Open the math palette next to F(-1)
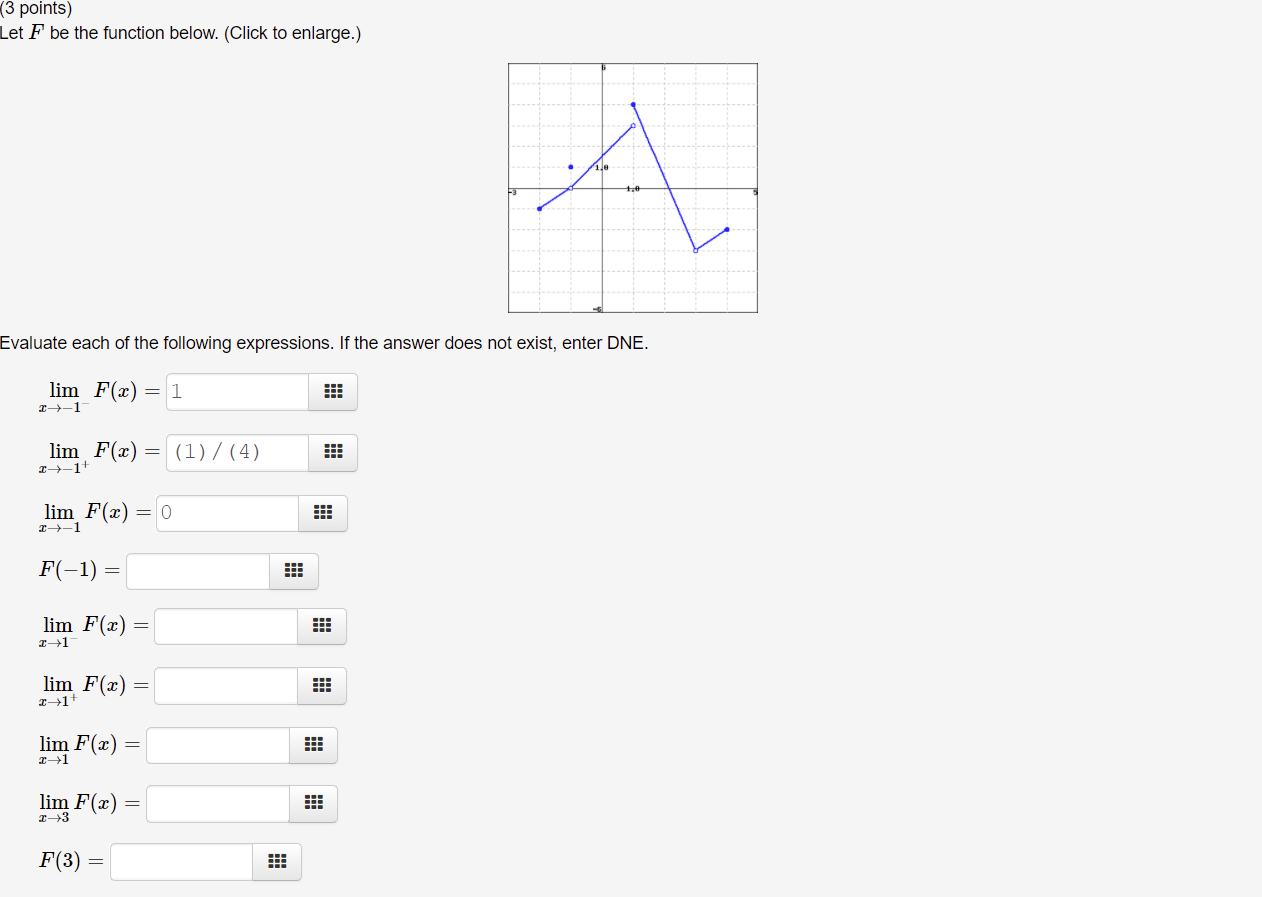 293,571
